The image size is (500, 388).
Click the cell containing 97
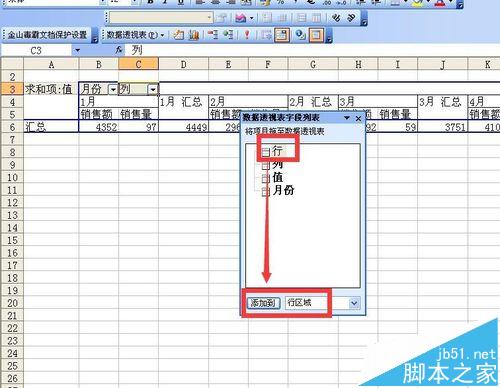138,127
